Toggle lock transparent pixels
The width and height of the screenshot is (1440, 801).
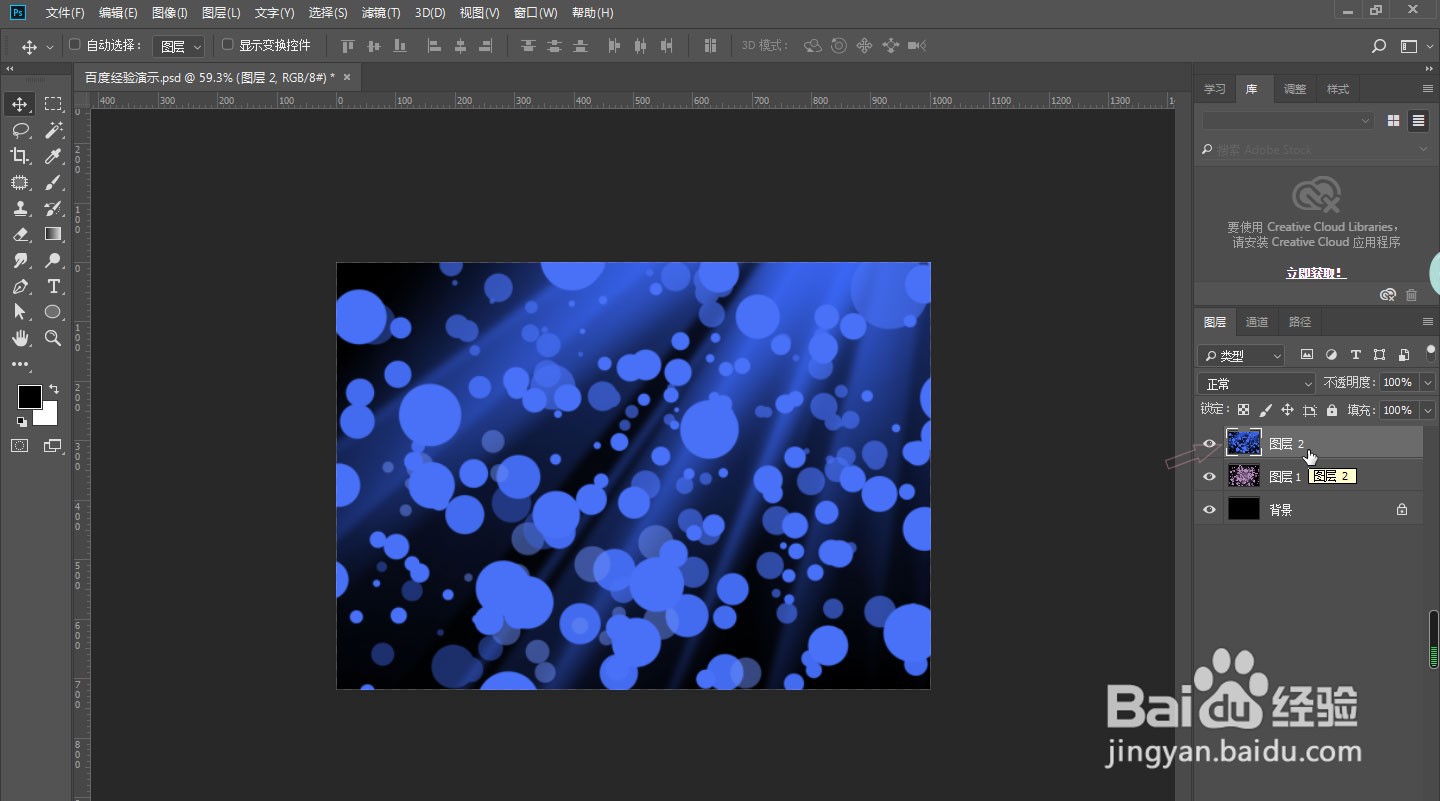point(1243,410)
